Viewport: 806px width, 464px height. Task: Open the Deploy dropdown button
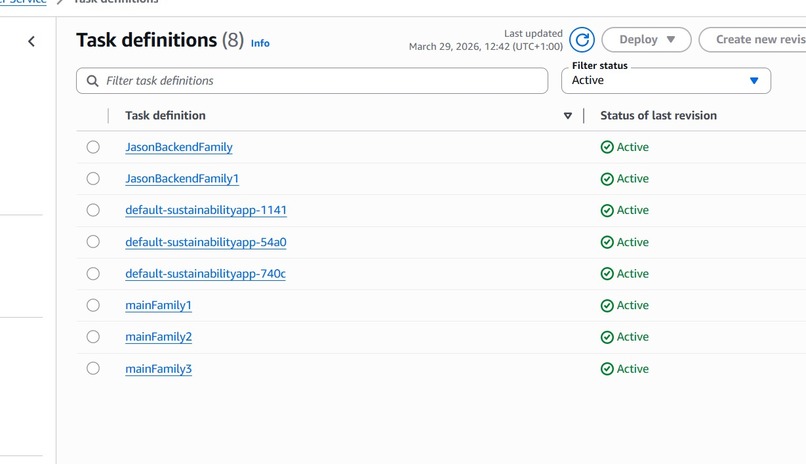646,40
